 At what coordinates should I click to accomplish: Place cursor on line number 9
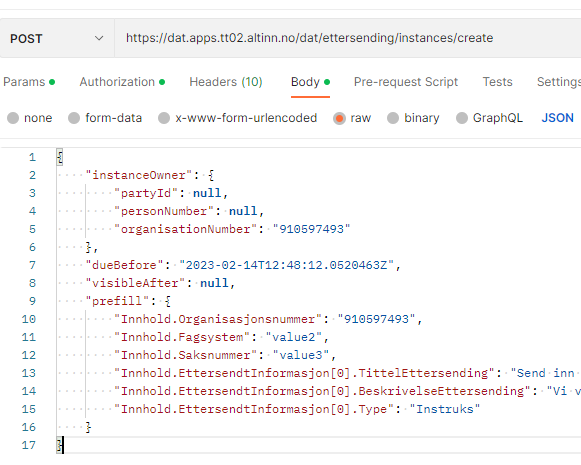pyautogui.click(x=32, y=301)
